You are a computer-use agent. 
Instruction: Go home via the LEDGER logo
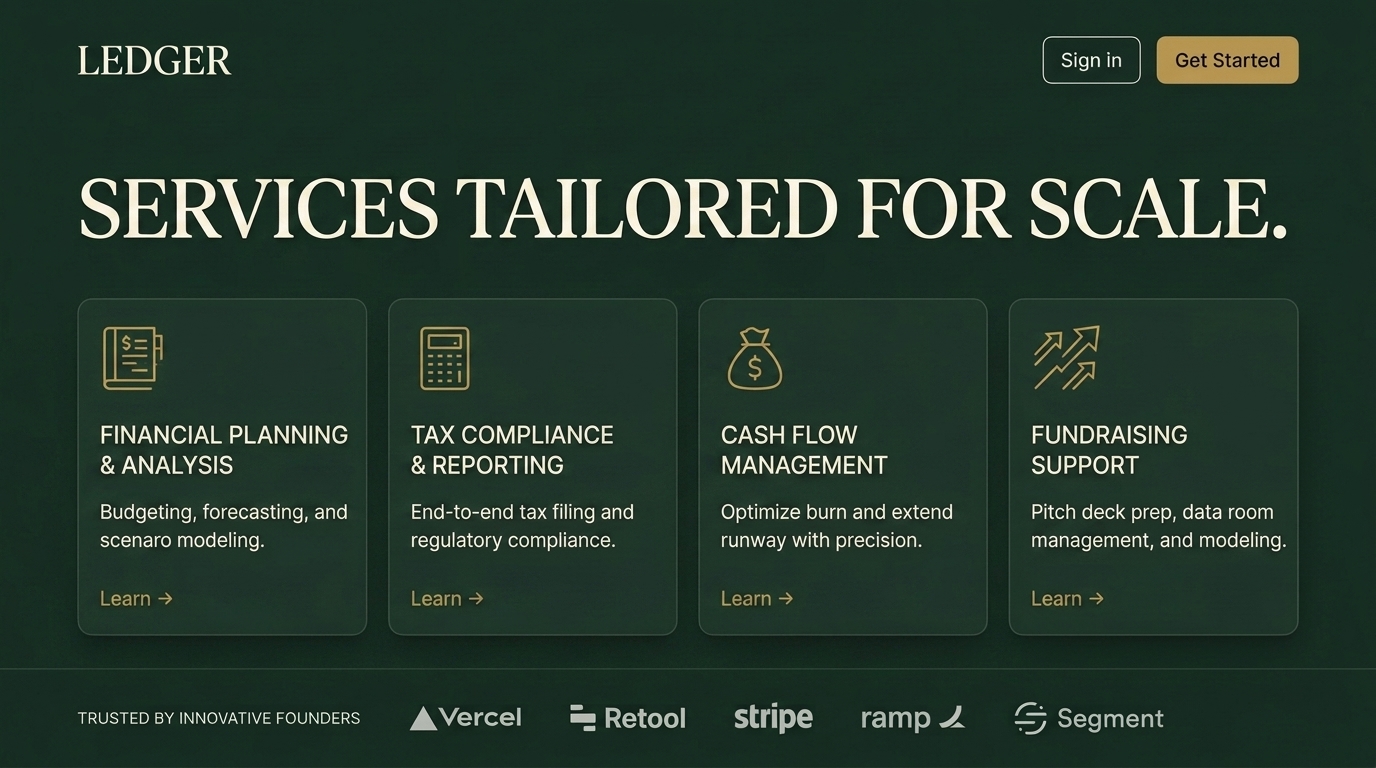click(x=154, y=61)
